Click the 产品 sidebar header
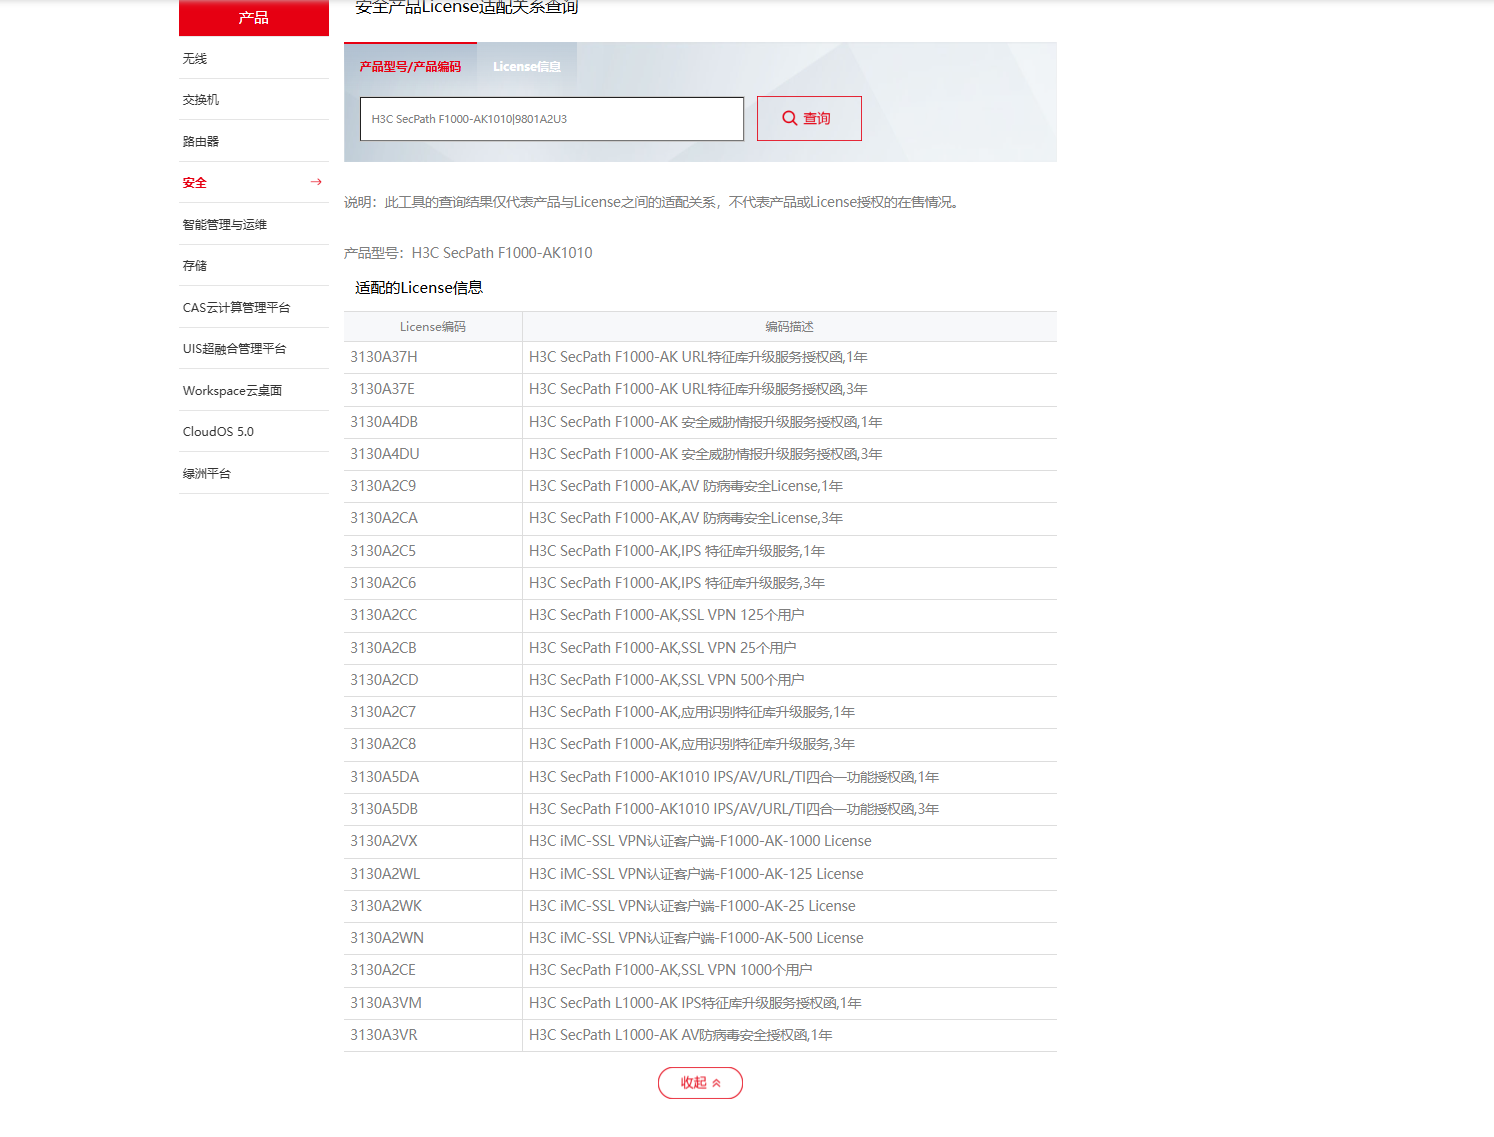The width and height of the screenshot is (1494, 1137). click(x=253, y=18)
